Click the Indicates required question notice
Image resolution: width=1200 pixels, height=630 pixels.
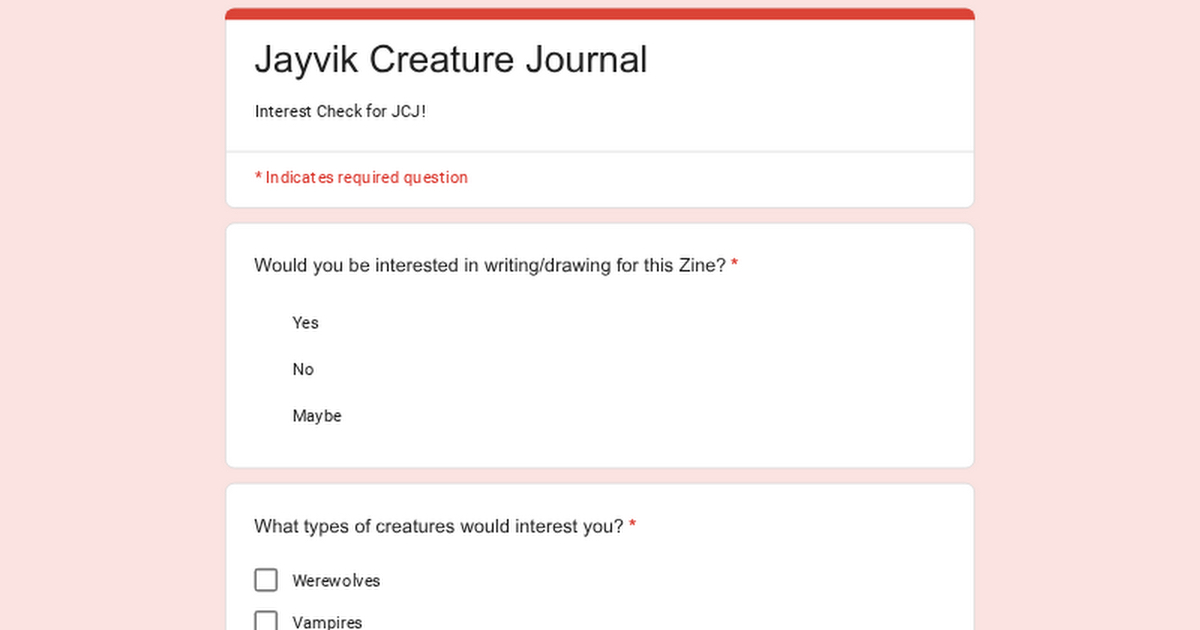[366, 178]
